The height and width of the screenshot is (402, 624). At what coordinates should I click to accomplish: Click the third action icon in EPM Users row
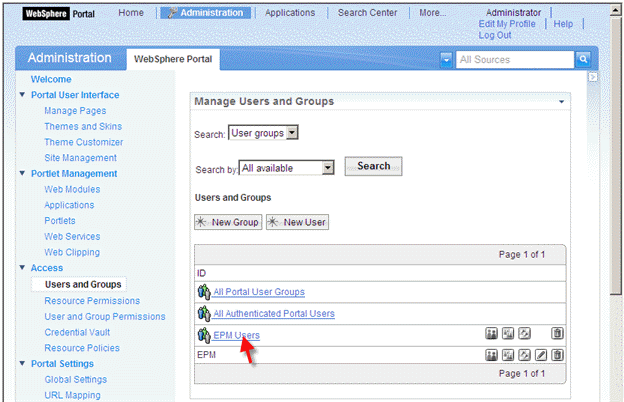(524, 334)
